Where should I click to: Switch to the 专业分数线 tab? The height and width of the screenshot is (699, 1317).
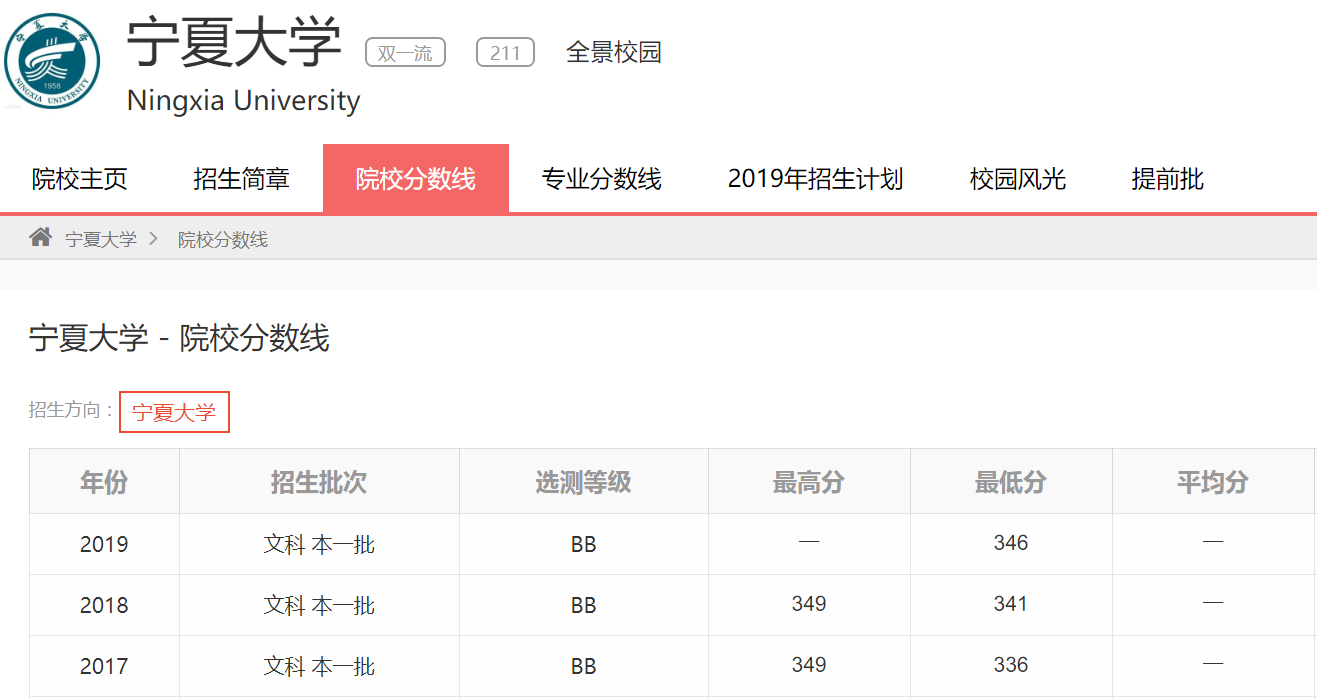[602, 179]
